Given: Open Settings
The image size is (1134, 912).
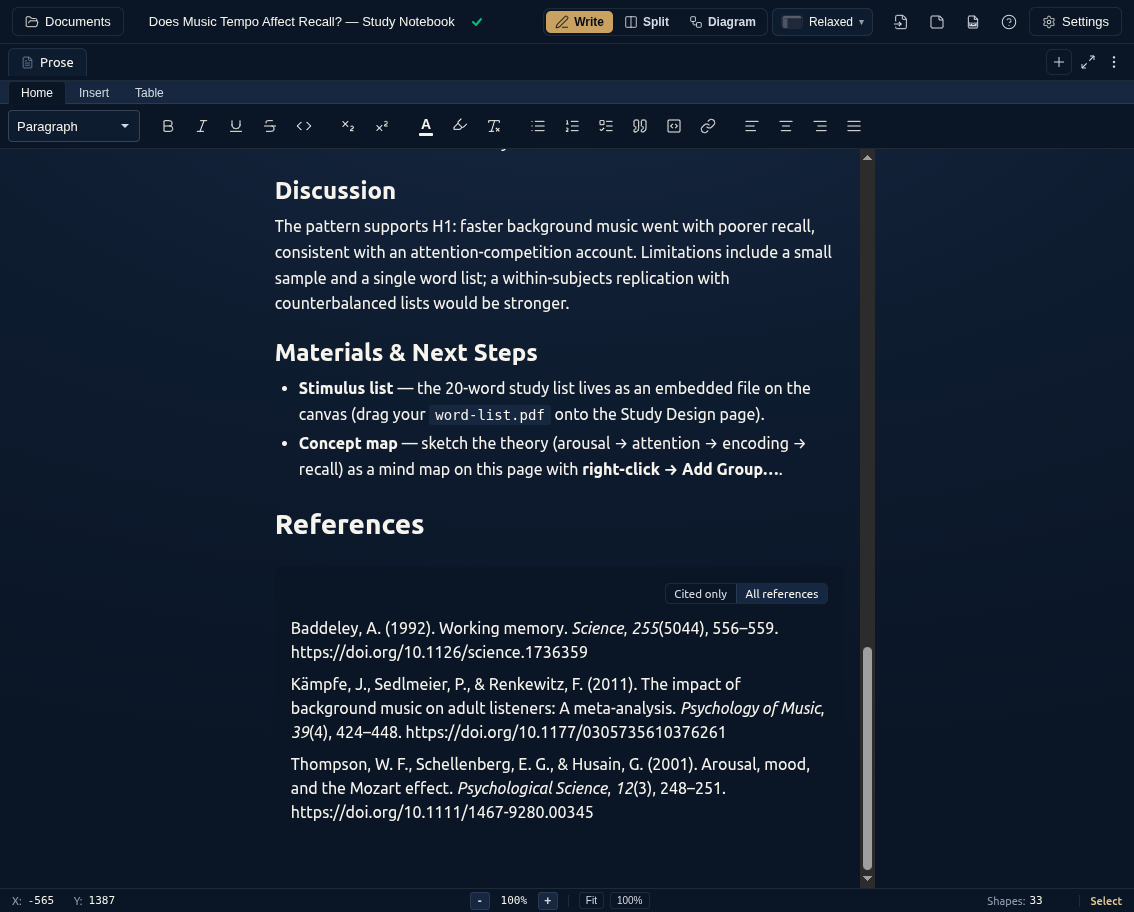Looking at the screenshot, I should (1075, 22).
